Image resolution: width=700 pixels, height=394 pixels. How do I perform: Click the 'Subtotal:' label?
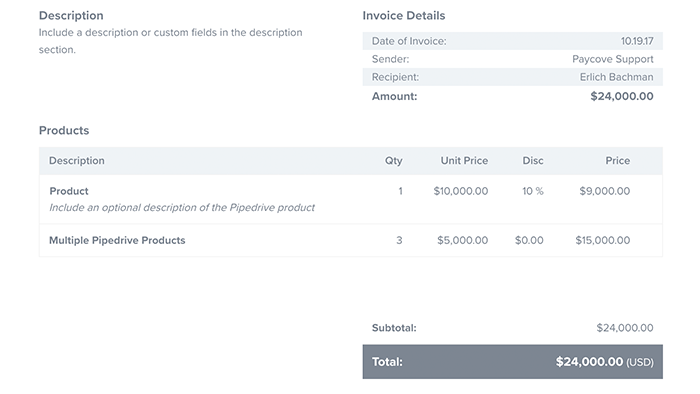click(394, 328)
